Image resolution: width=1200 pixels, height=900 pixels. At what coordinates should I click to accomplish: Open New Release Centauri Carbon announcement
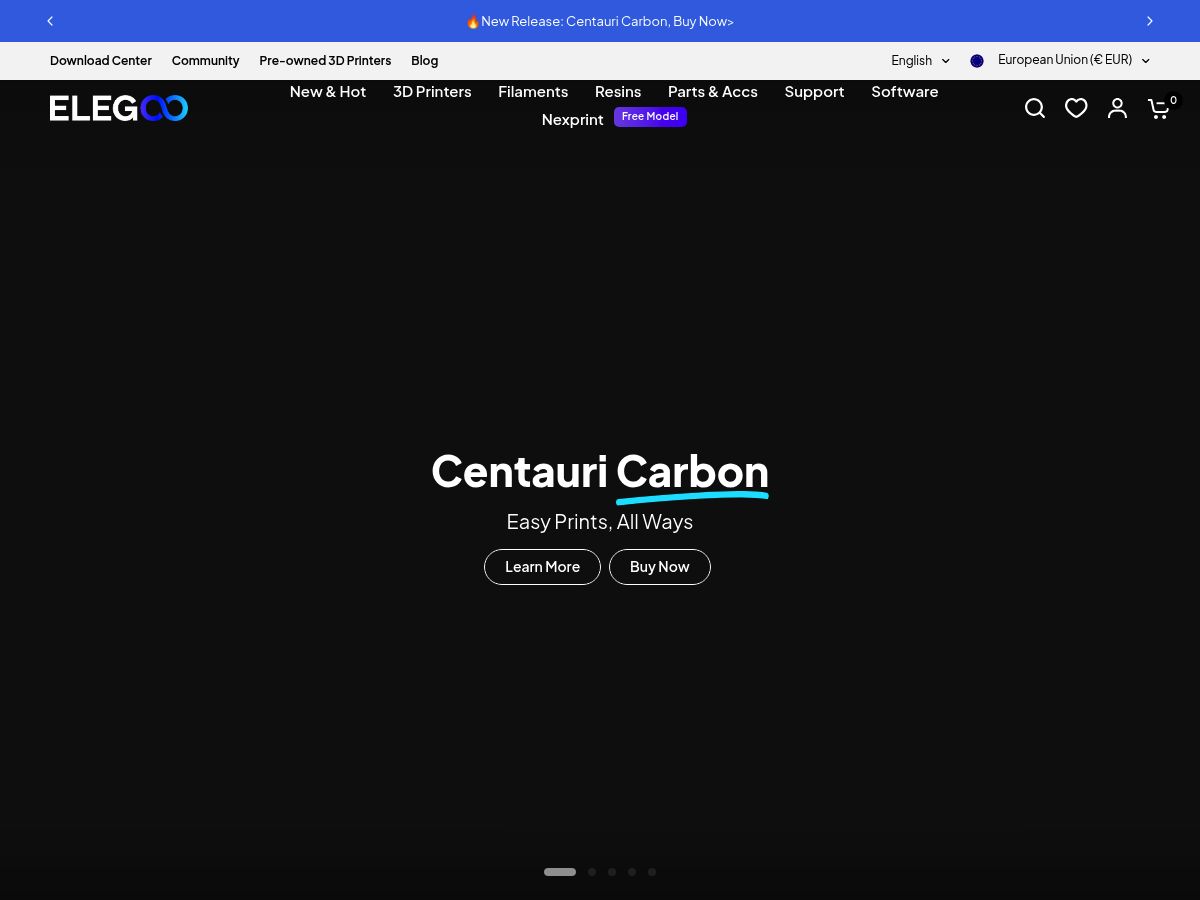point(600,21)
